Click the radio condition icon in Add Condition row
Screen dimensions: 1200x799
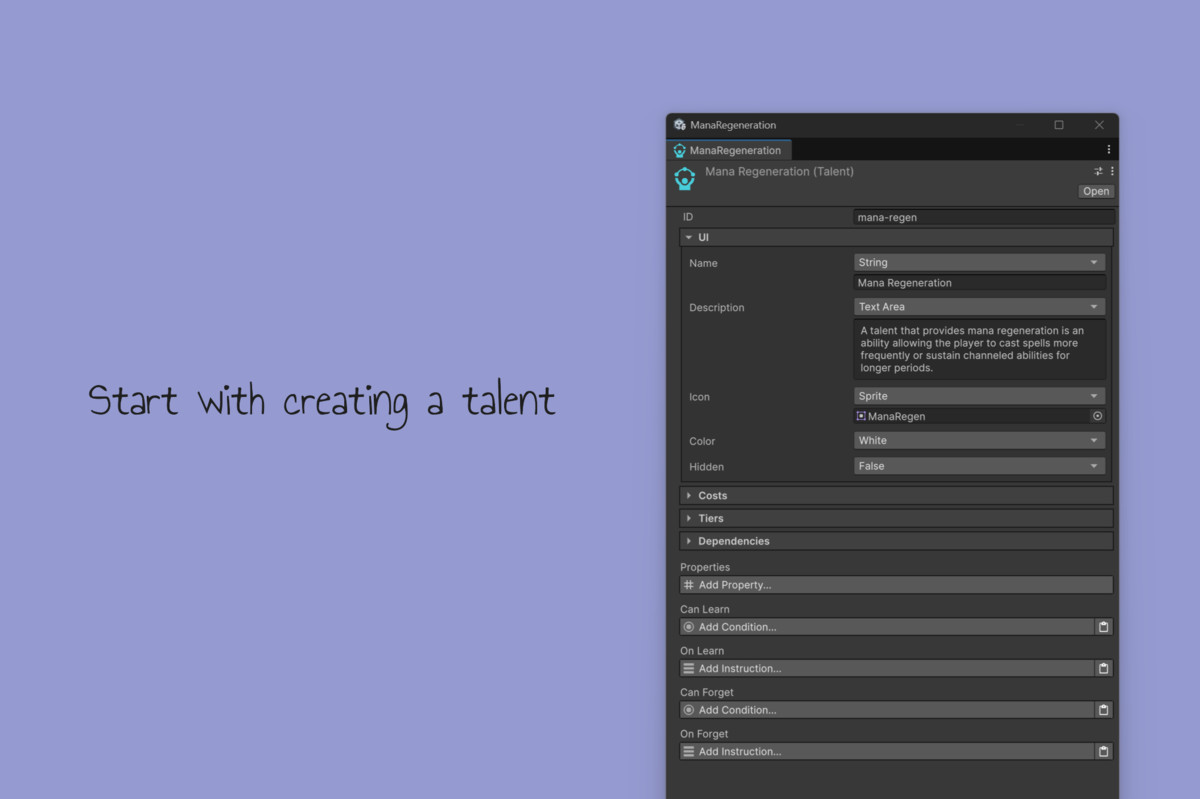coord(689,626)
